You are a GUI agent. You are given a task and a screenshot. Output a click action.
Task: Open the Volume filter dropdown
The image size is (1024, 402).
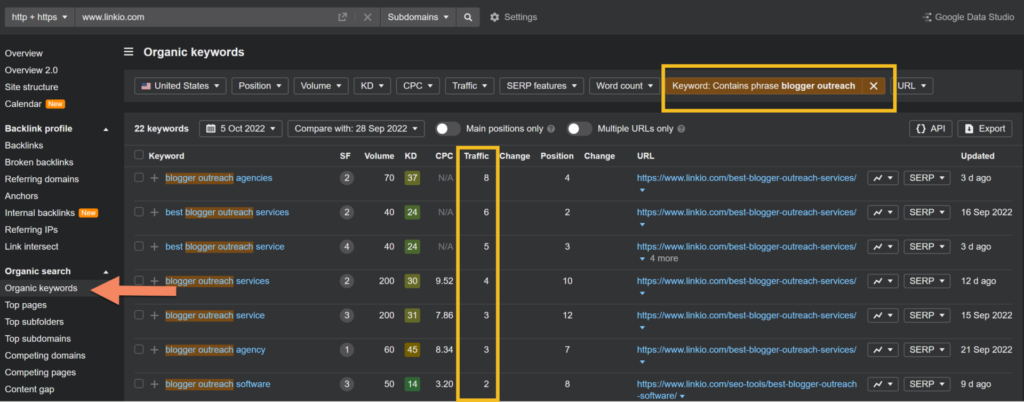click(321, 85)
